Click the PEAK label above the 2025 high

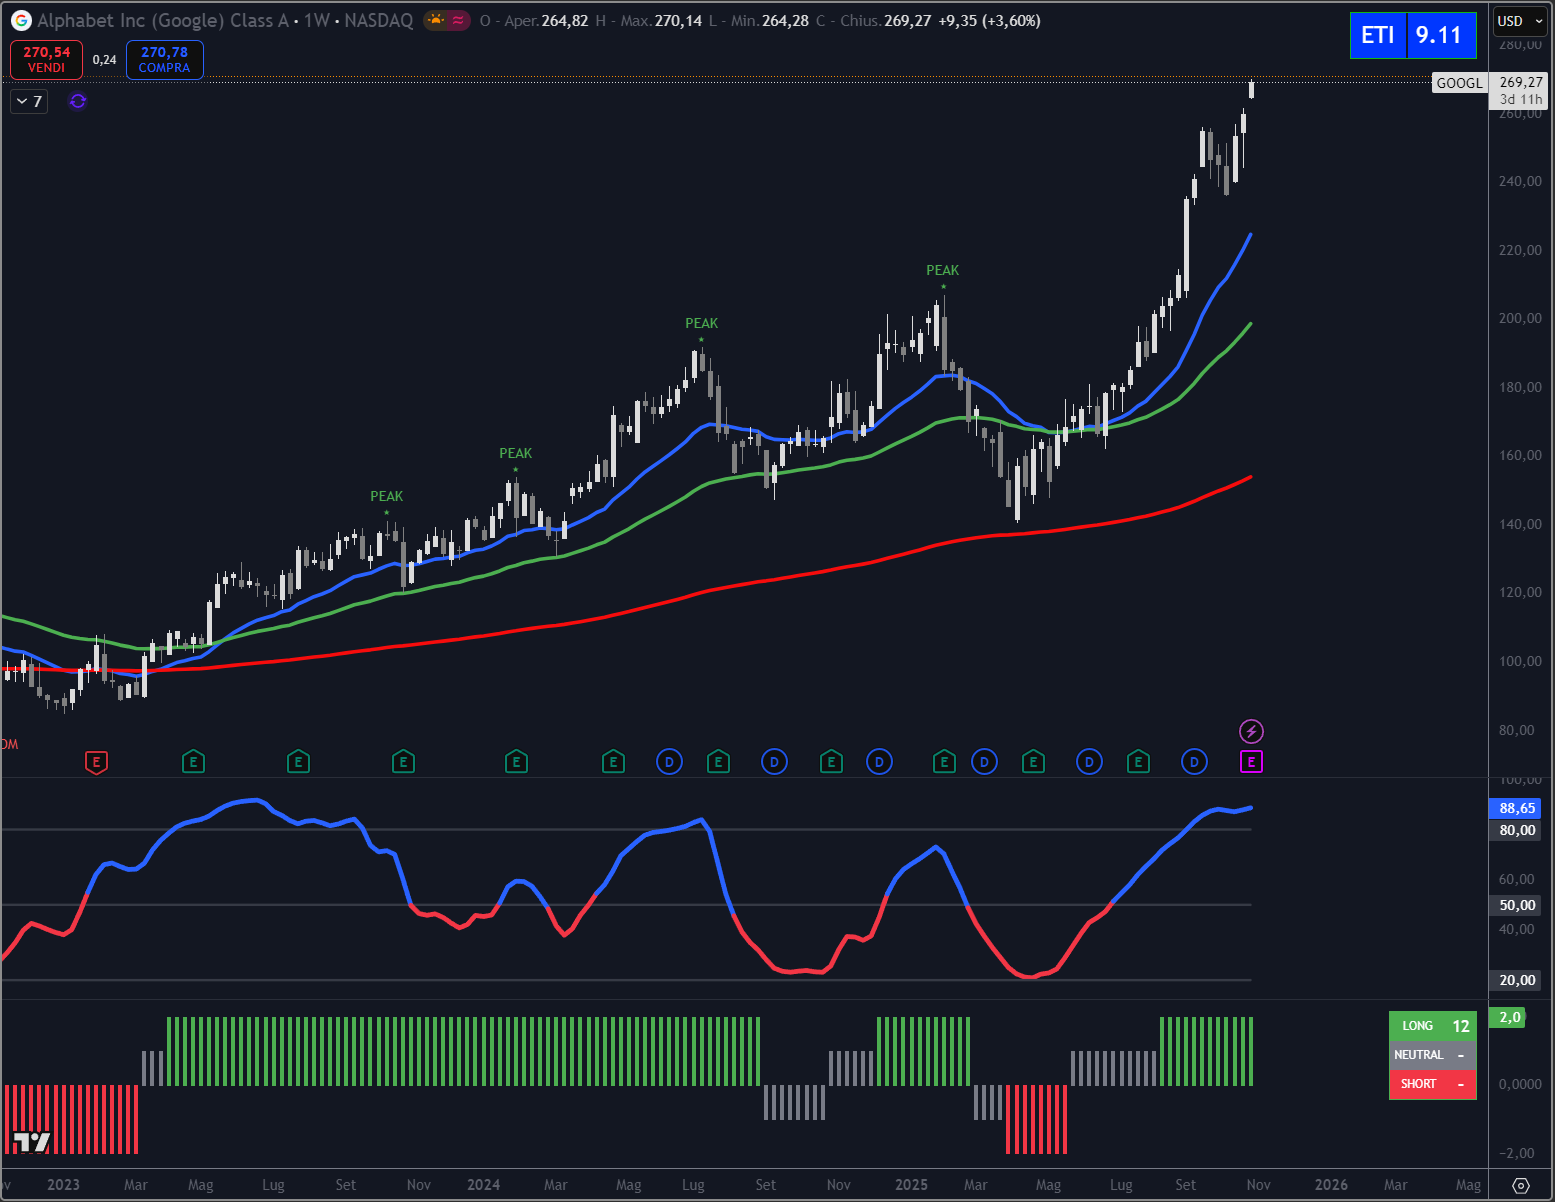[x=942, y=270]
